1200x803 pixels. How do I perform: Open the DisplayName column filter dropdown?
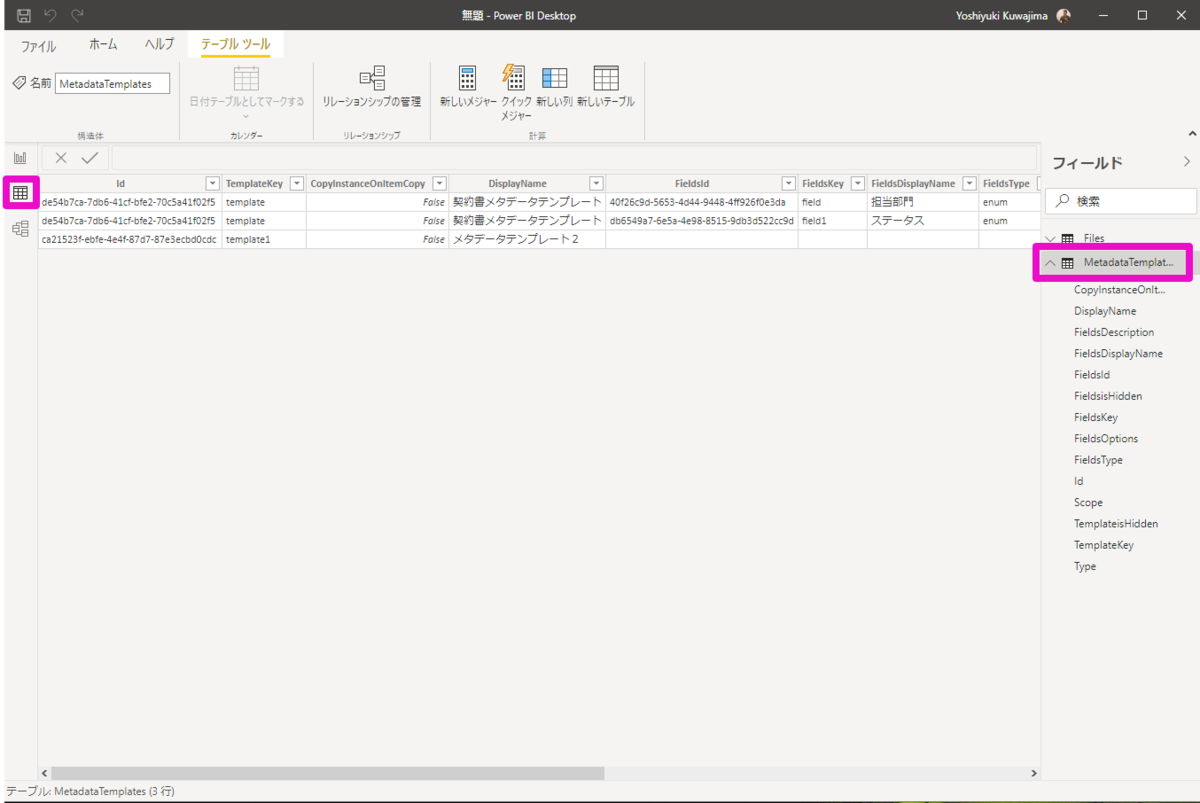coord(596,184)
